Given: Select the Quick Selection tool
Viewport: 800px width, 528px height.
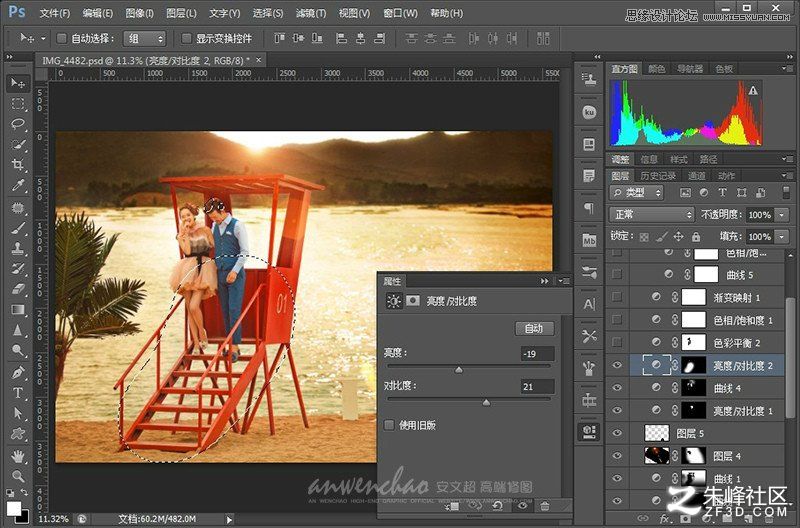Looking at the screenshot, I should [x=18, y=144].
